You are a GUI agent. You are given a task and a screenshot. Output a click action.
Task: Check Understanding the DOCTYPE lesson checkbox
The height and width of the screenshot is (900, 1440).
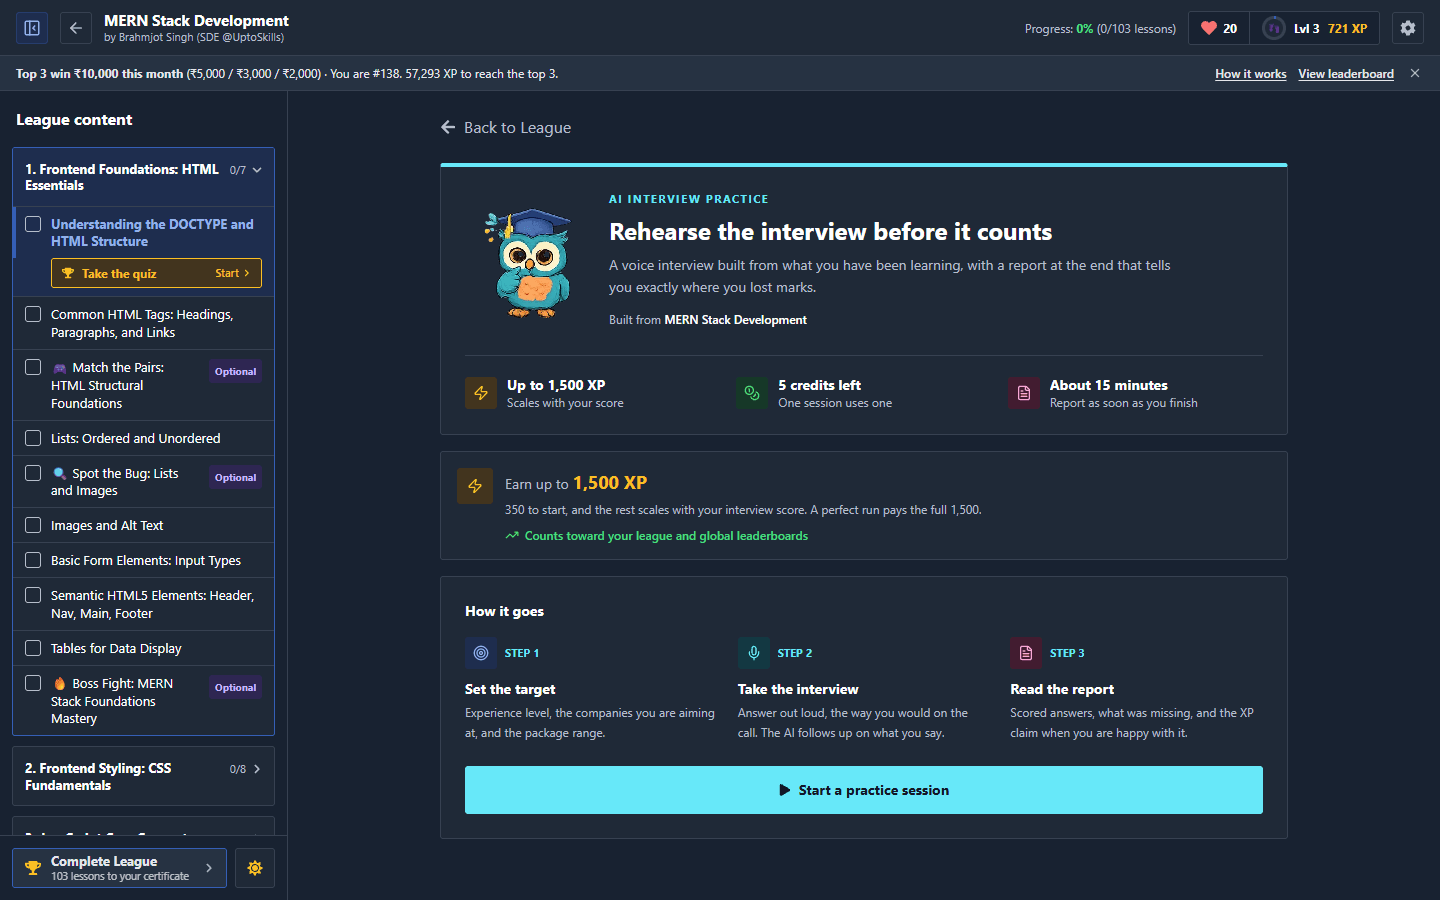pos(33,224)
